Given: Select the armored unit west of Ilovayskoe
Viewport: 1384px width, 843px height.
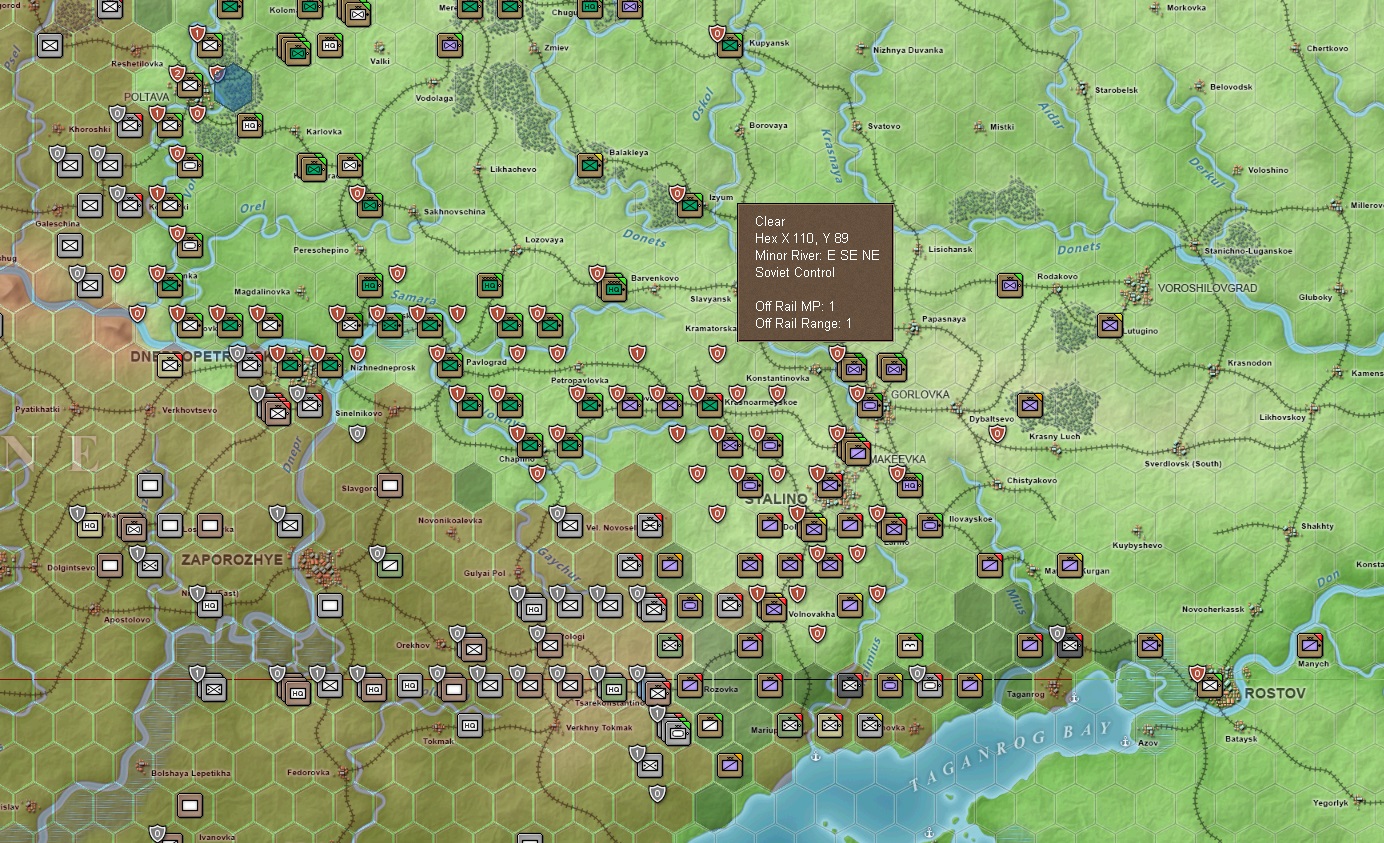Looking at the screenshot, I should 930,525.
